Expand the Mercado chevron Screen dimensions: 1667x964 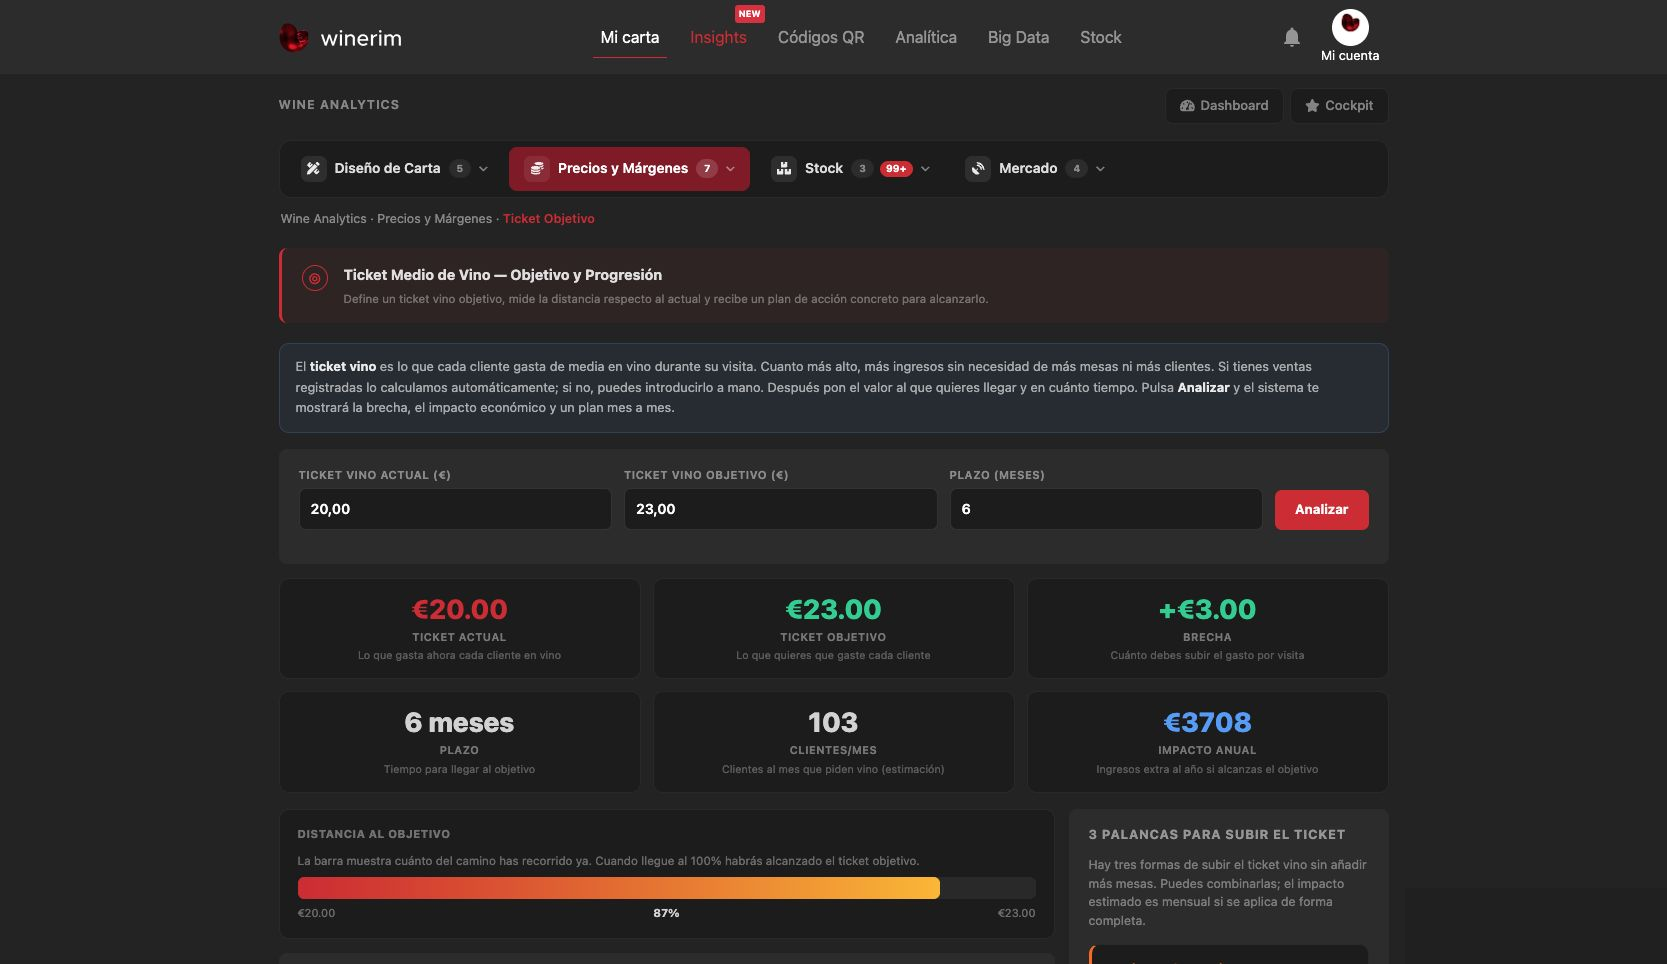(x=1100, y=169)
